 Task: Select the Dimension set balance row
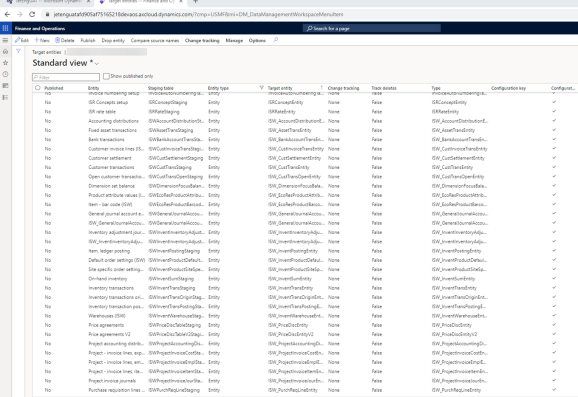click(305, 186)
